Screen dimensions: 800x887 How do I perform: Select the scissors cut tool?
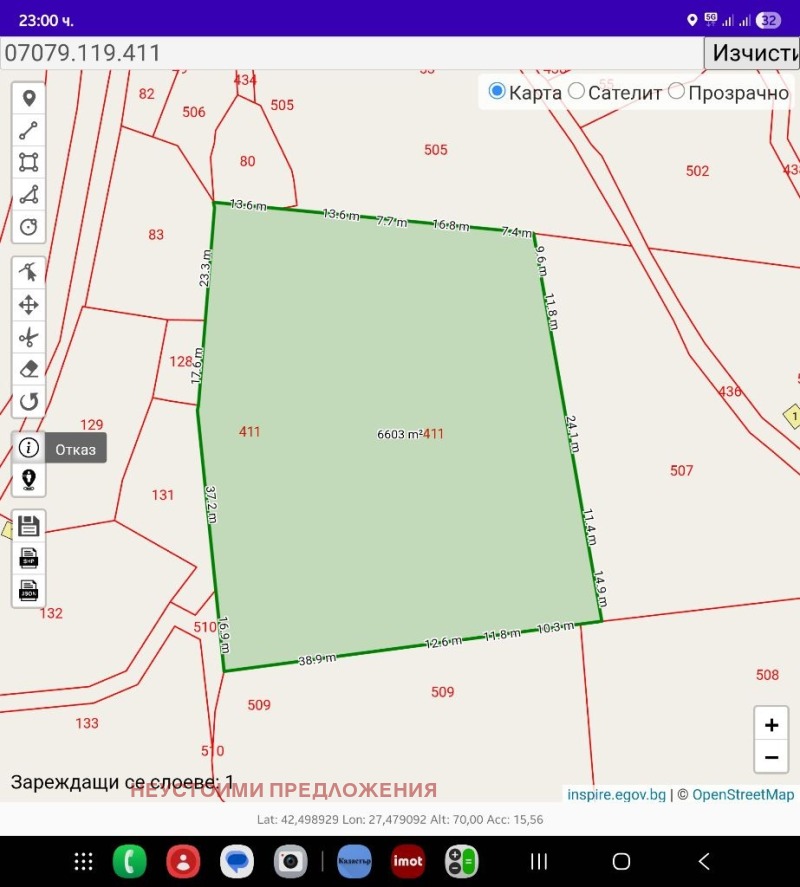click(x=28, y=337)
